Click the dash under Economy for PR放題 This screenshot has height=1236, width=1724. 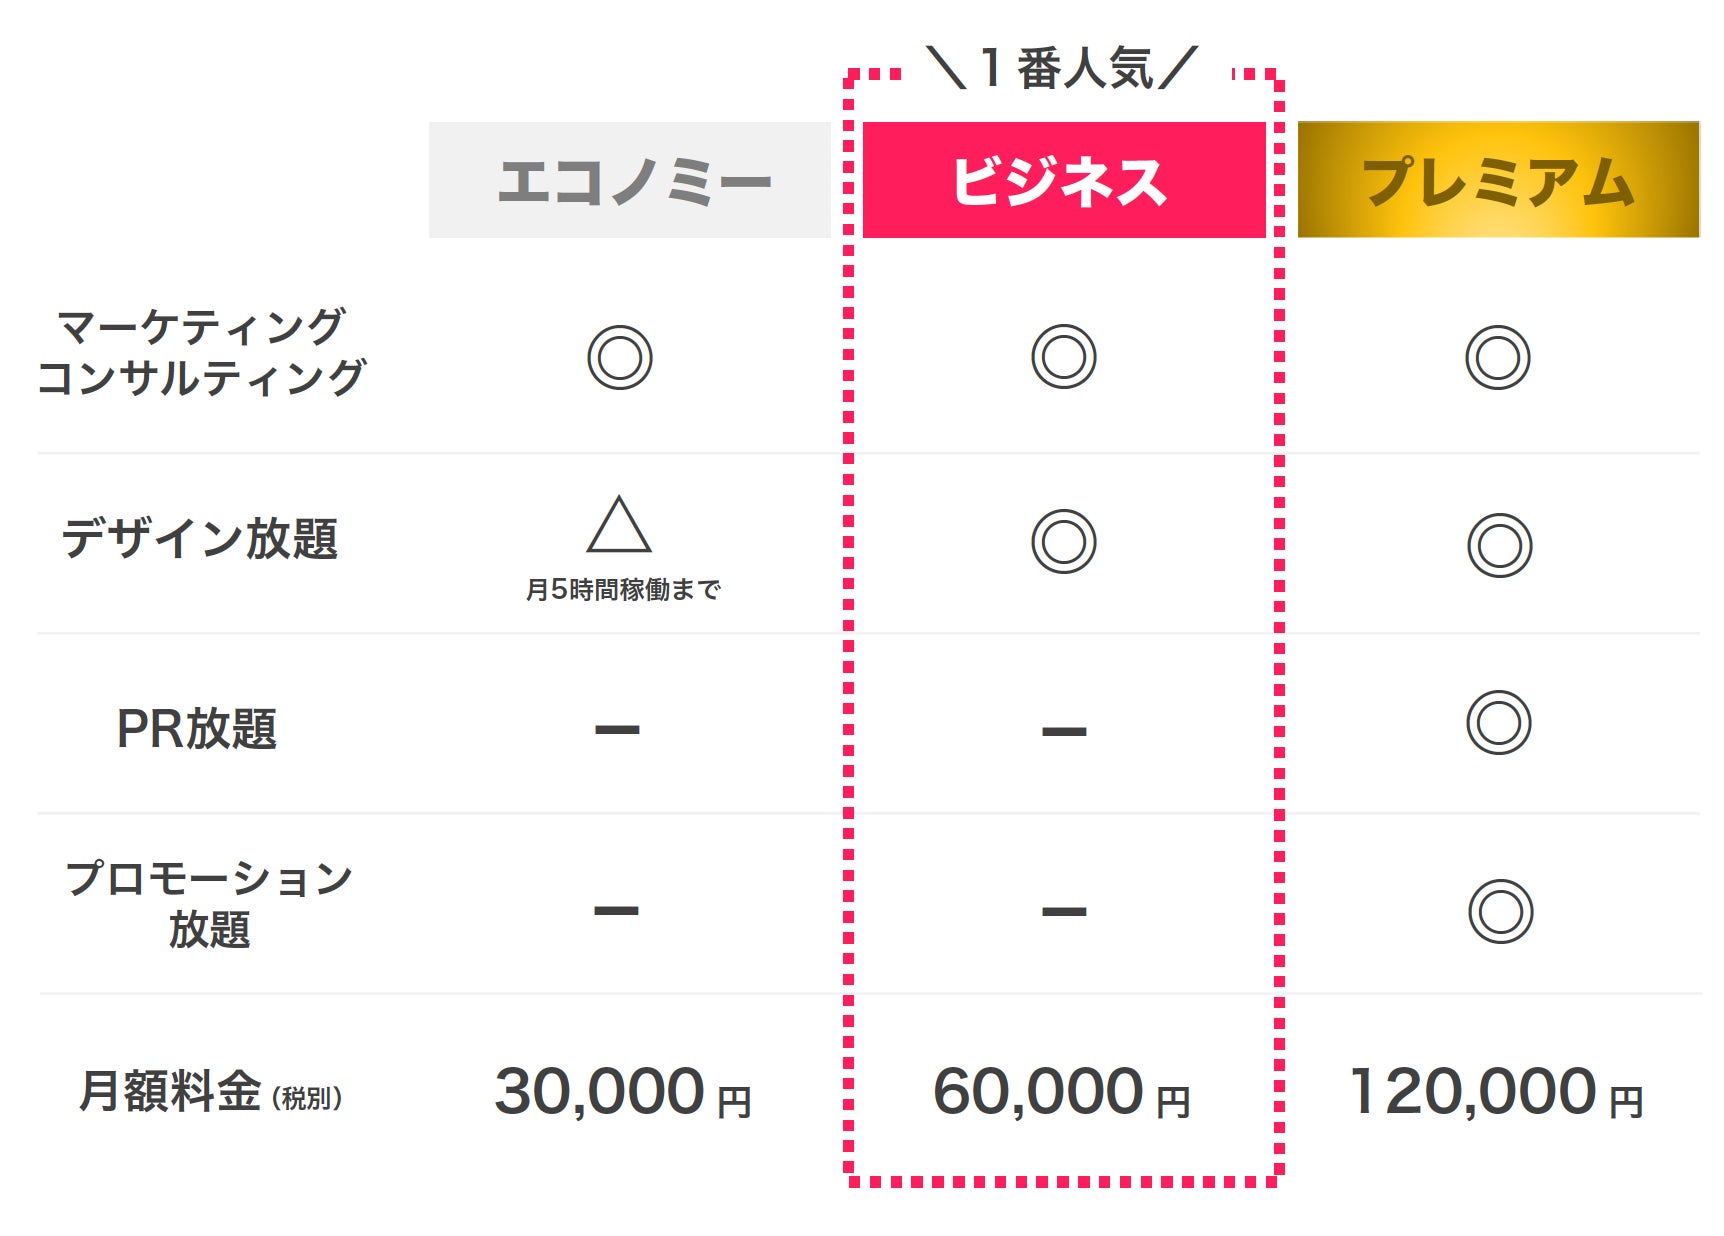pyautogui.click(x=617, y=729)
